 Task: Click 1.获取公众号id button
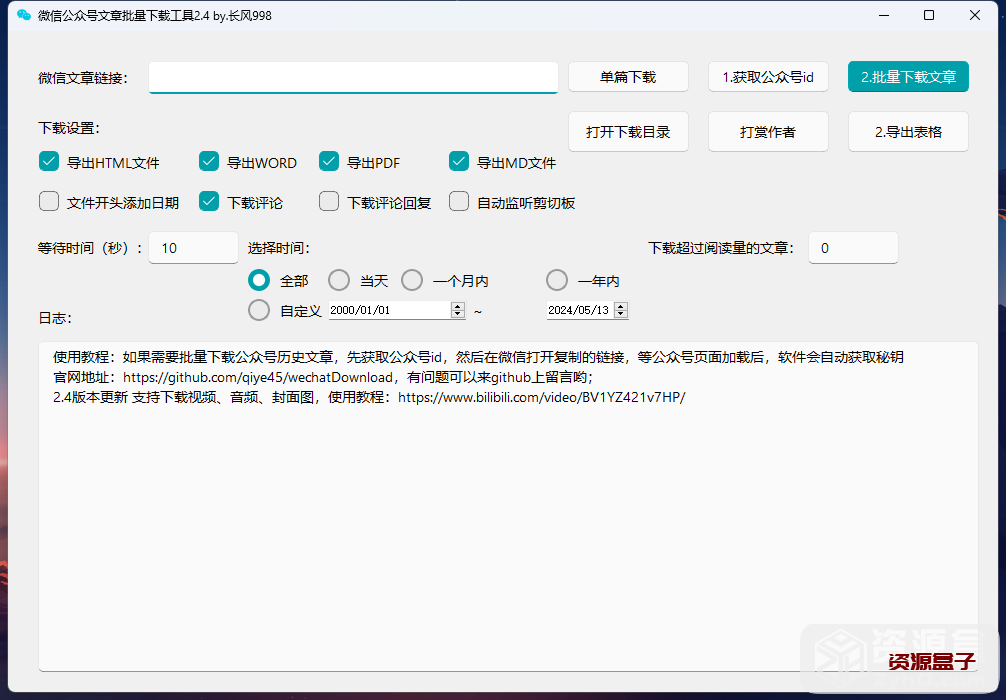pyautogui.click(x=768, y=76)
